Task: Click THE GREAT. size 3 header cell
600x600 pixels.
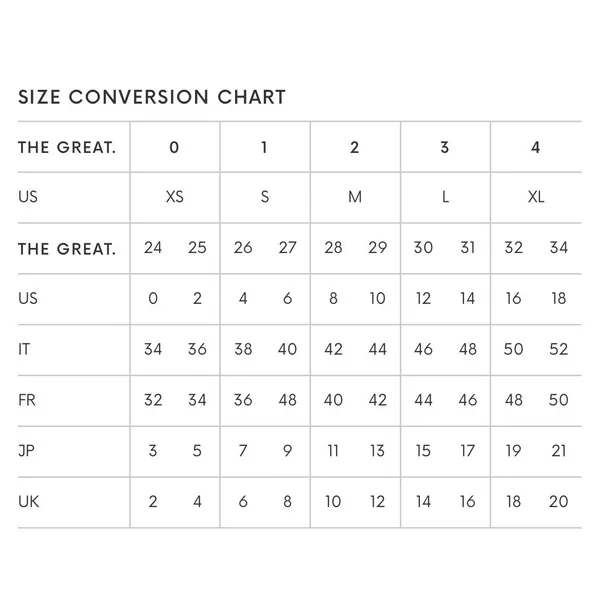Action: (445, 147)
